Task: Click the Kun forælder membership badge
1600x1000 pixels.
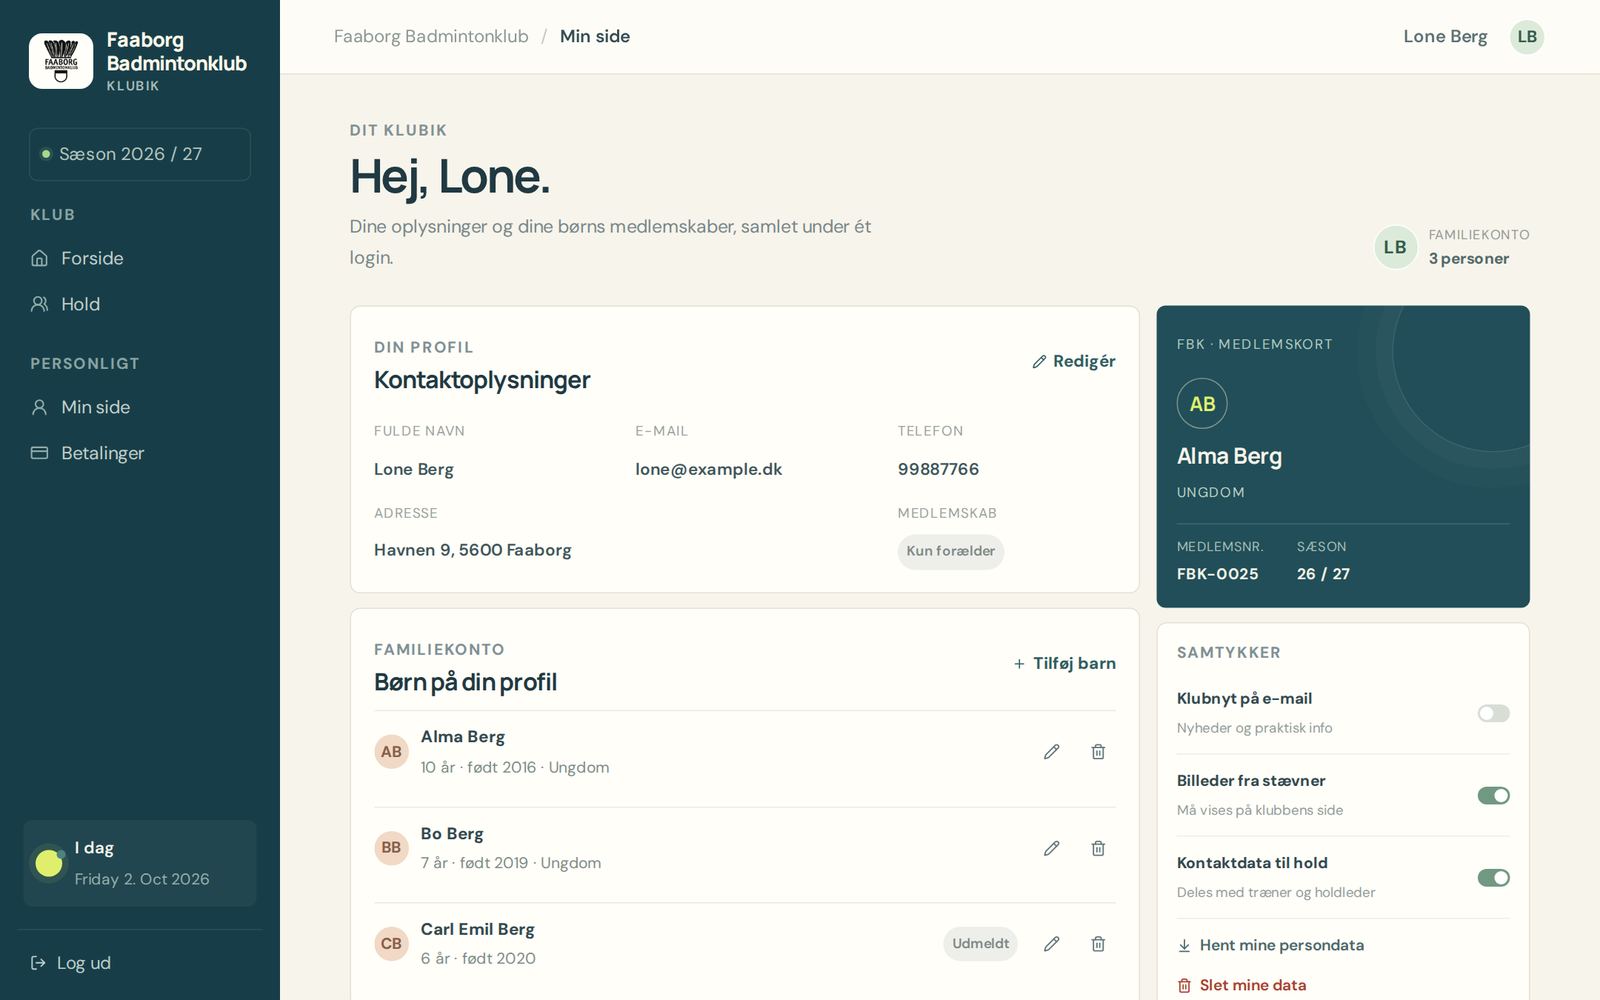Action: pos(950,551)
